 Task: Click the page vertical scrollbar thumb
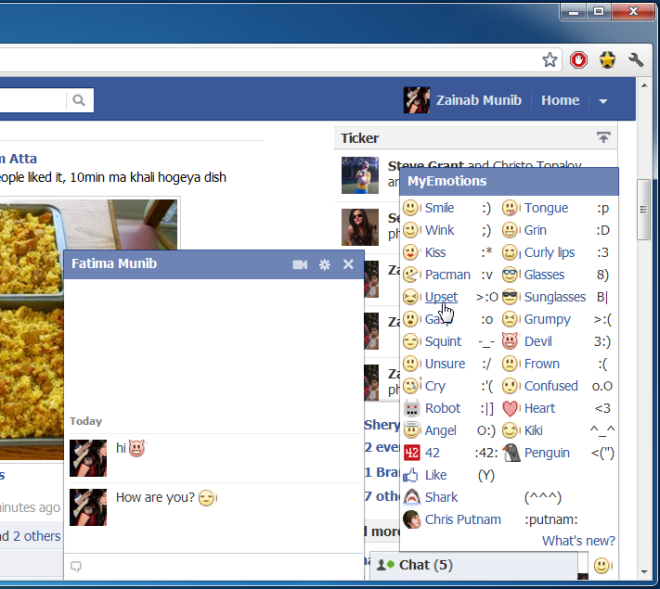644,209
